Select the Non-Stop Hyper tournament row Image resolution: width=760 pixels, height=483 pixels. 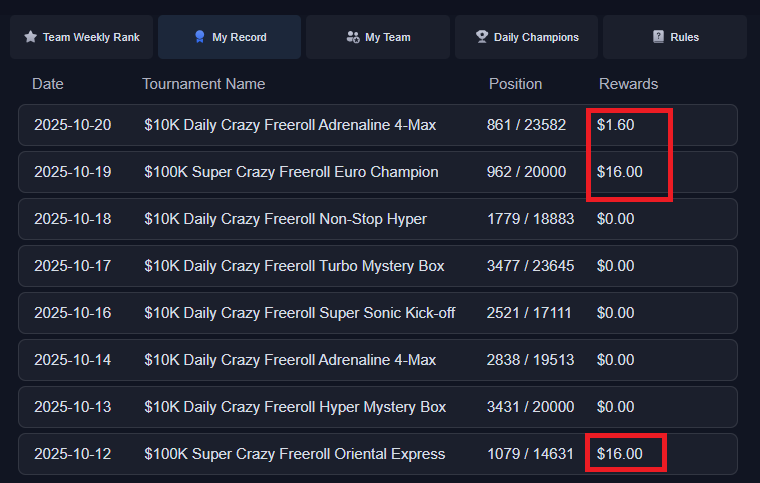377,219
